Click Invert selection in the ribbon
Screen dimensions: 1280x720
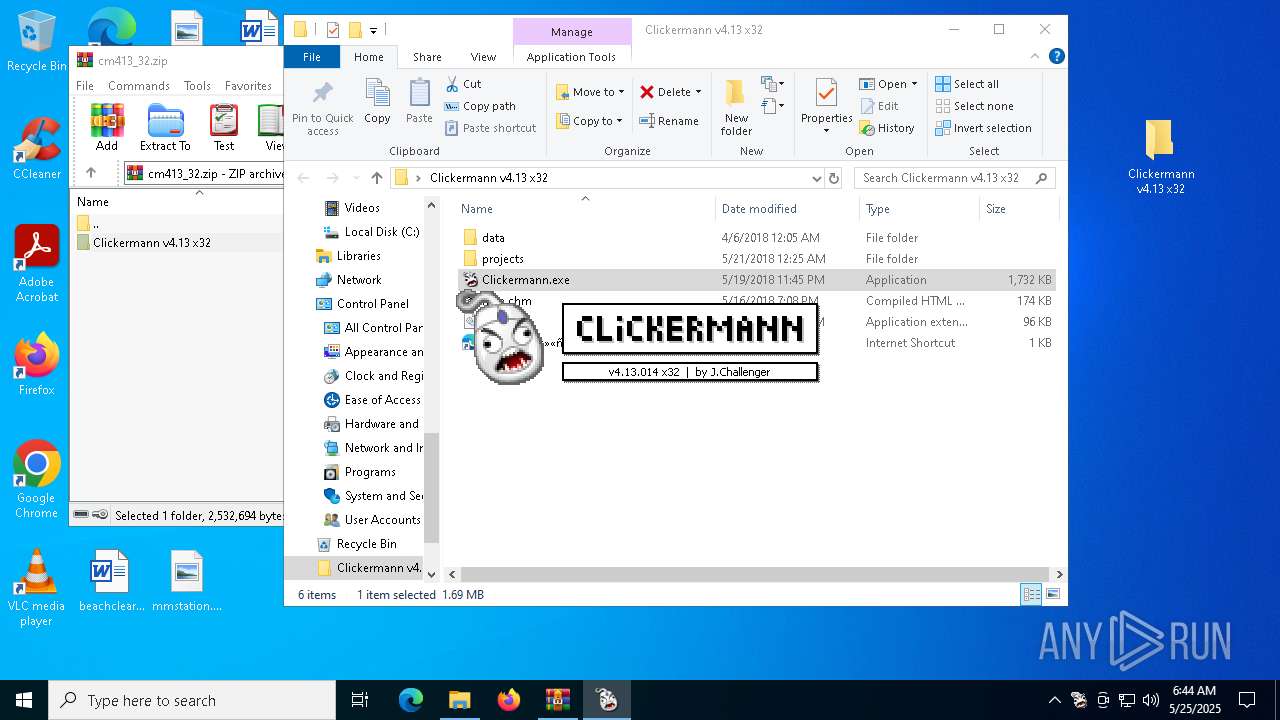[x=983, y=128]
